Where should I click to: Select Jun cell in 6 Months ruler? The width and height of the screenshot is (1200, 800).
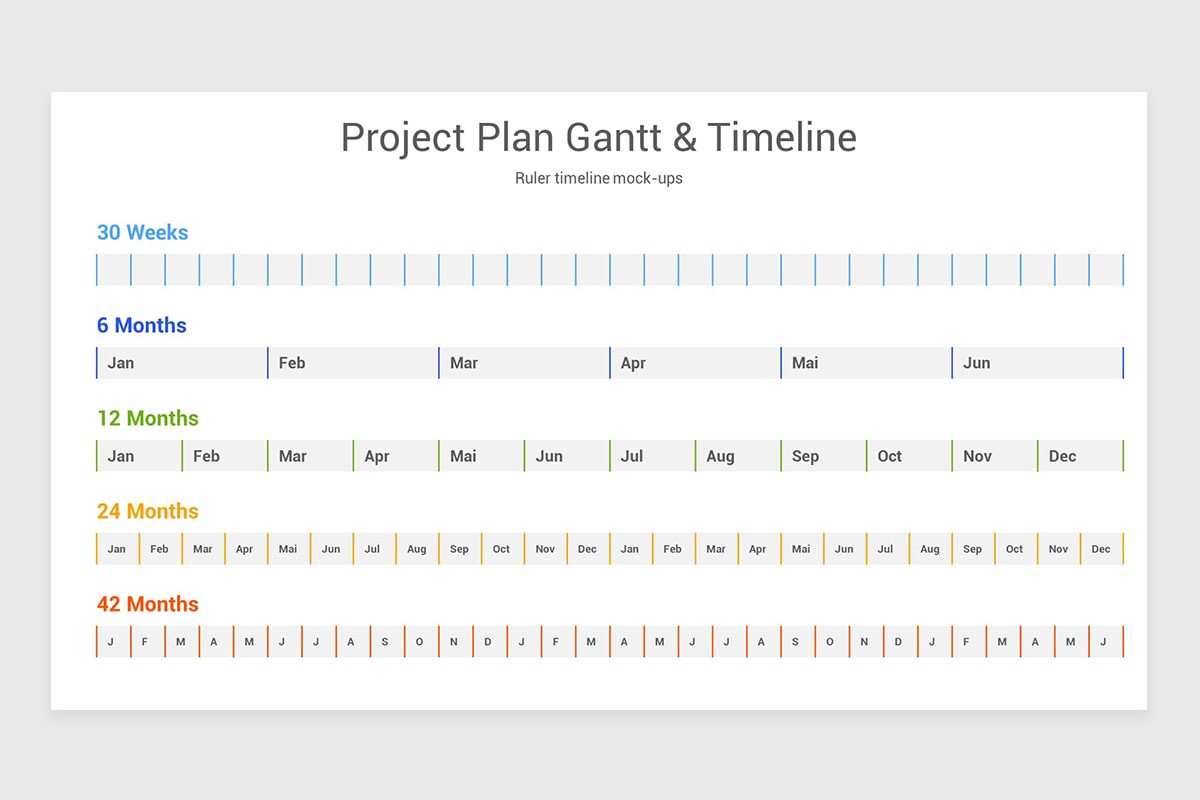[x=1037, y=363]
